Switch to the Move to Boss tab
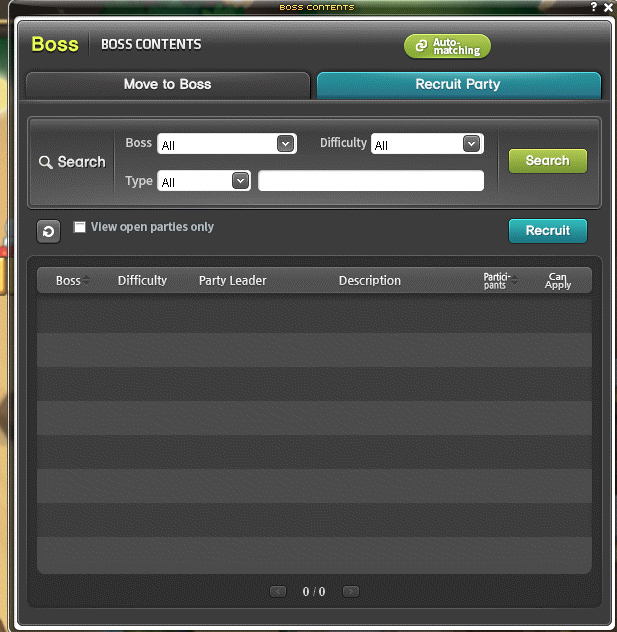This screenshot has height=632, width=617. click(x=168, y=85)
